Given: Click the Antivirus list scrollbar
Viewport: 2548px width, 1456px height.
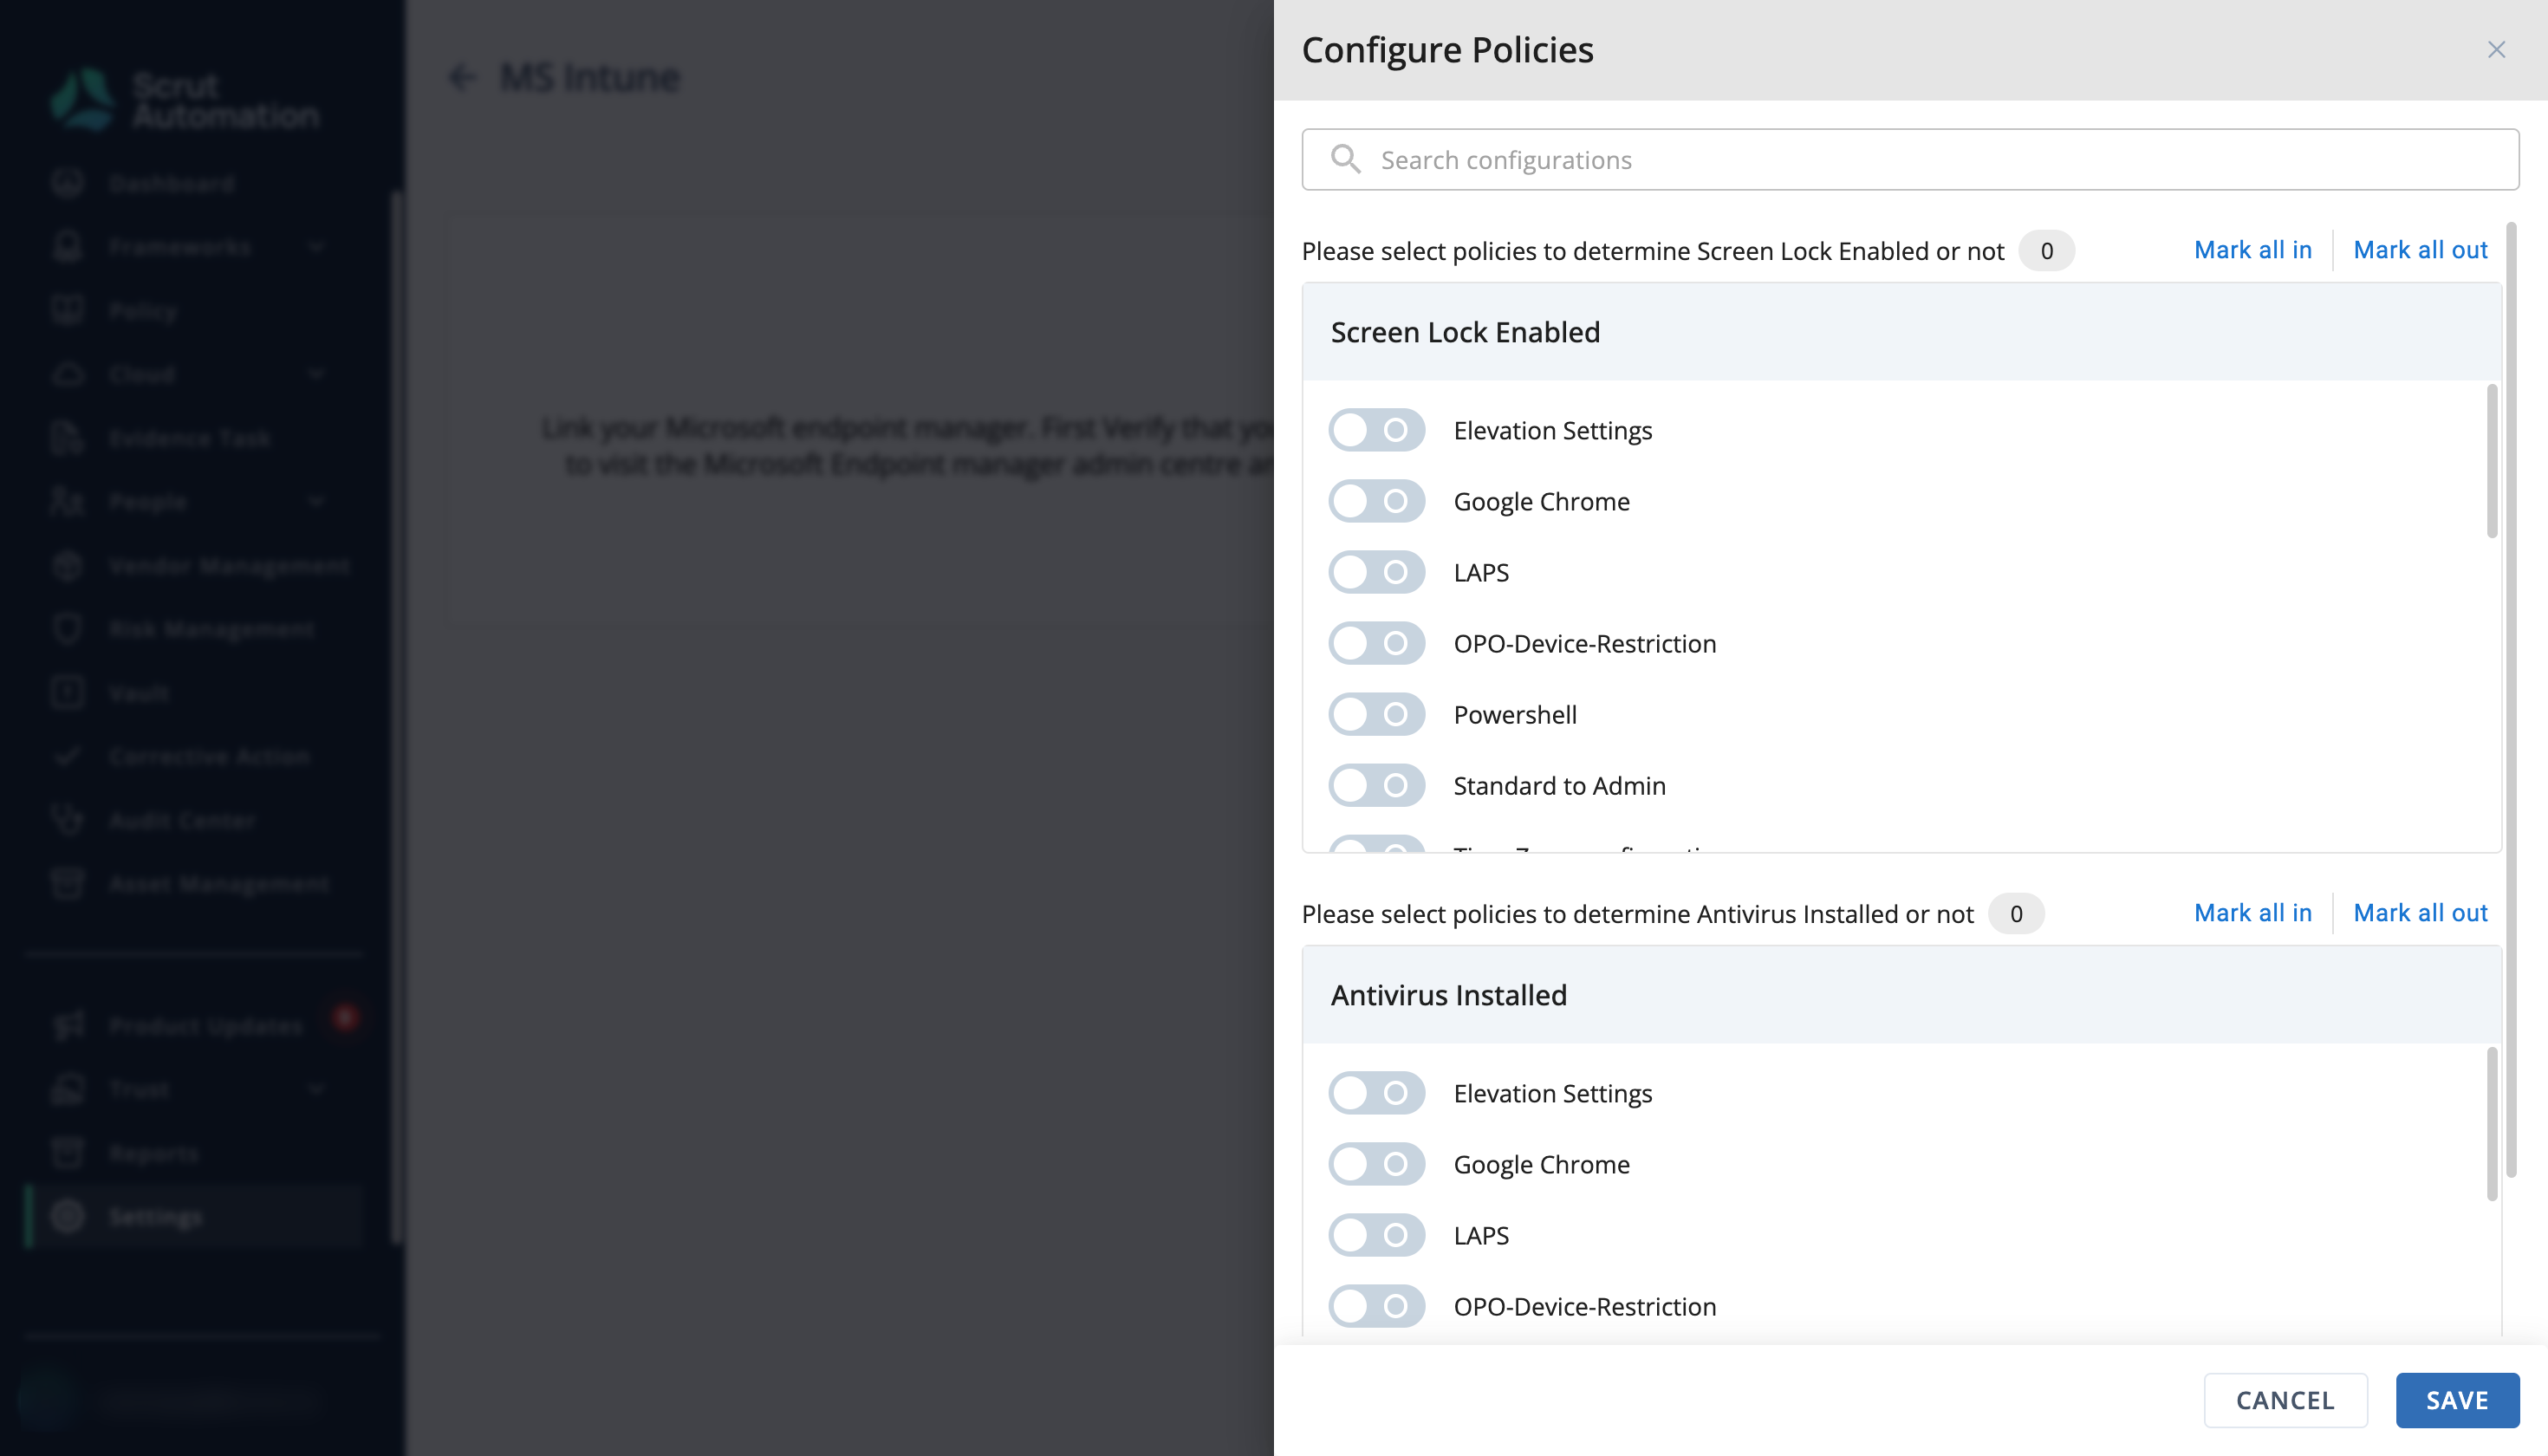Looking at the screenshot, I should (x=2491, y=1124).
